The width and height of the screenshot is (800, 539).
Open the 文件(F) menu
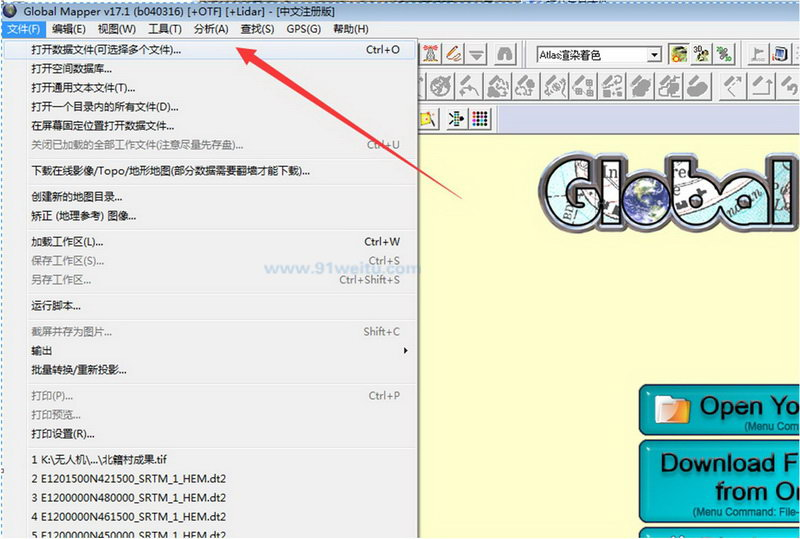tap(23, 29)
